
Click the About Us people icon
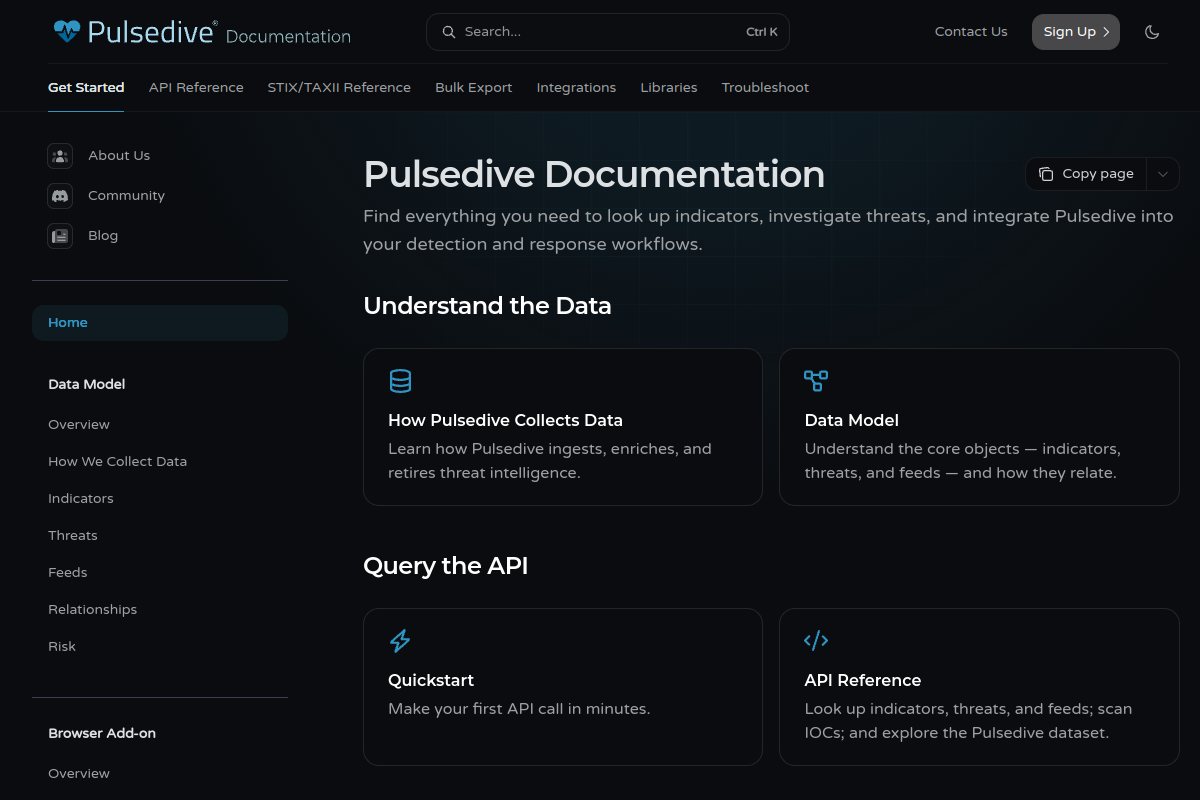pyautogui.click(x=60, y=156)
